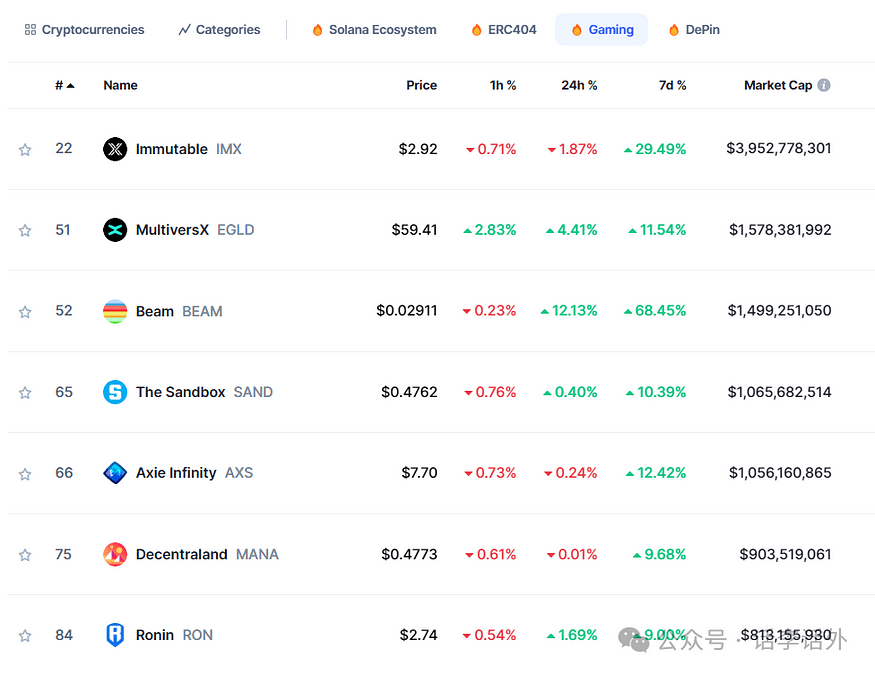Click the Decentraland coin logo

(115, 553)
